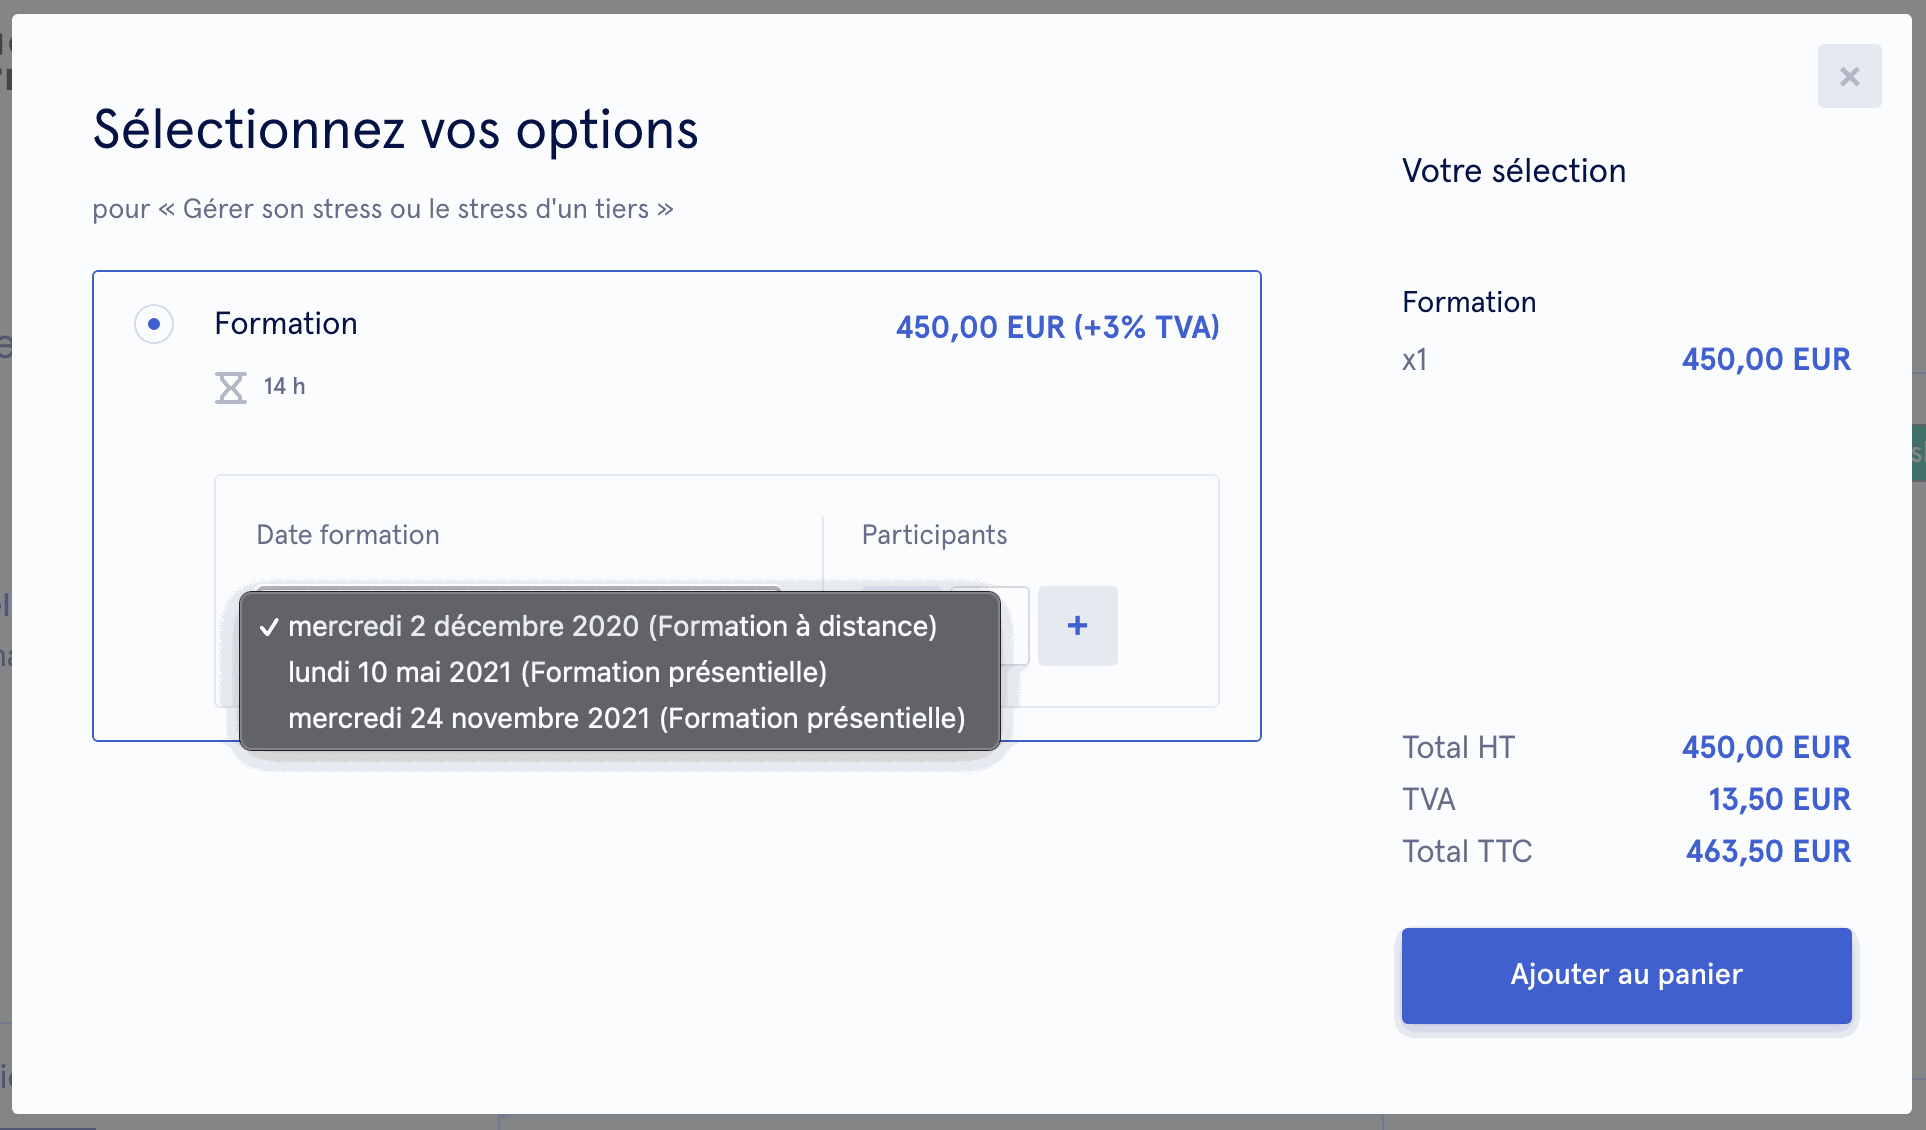The height and width of the screenshot is (1130, 1926).
Task: Click the TVA amount 13,50 EUR
Action: point(1779,799)
